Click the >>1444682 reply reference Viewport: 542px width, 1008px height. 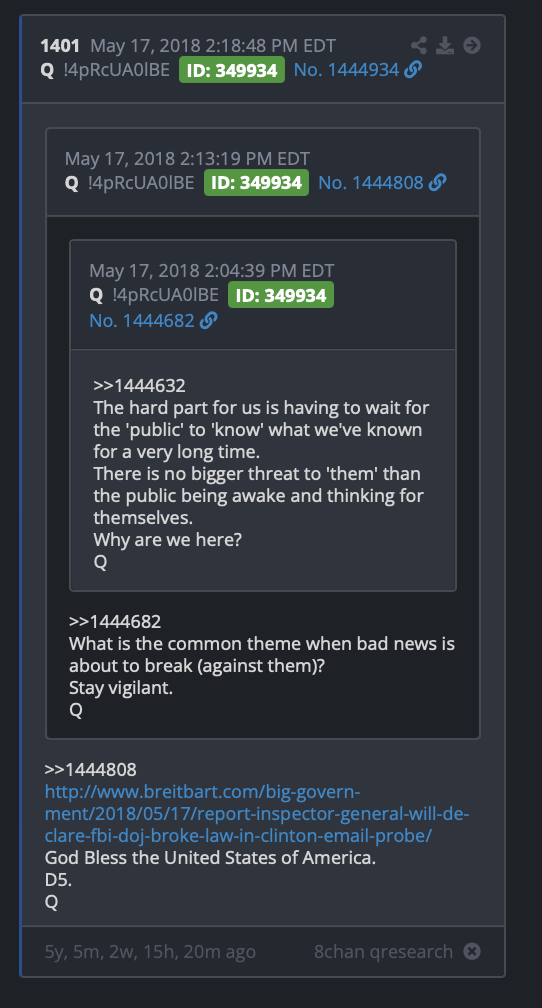pyautogui.click(x=114, y=622)
